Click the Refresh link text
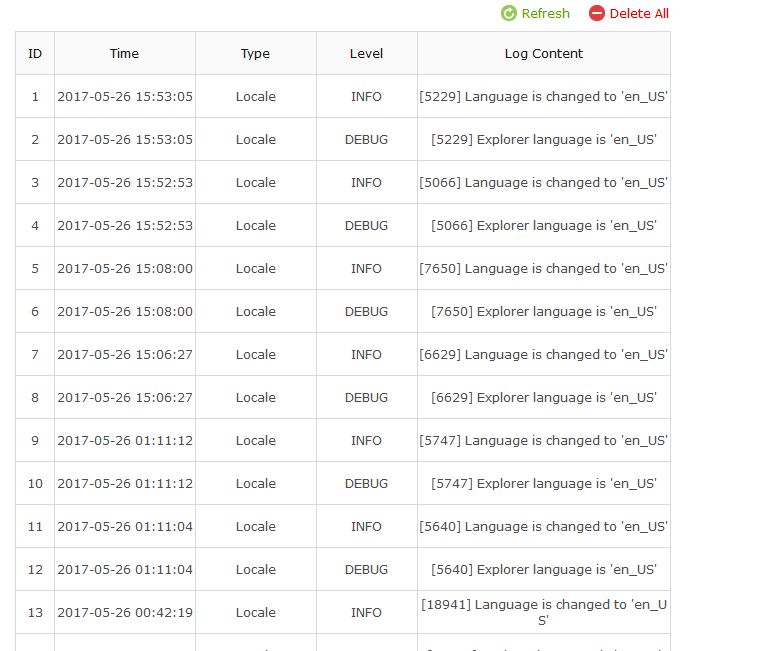The height and width of the screenshot is (651, 765). coord(545,13)
